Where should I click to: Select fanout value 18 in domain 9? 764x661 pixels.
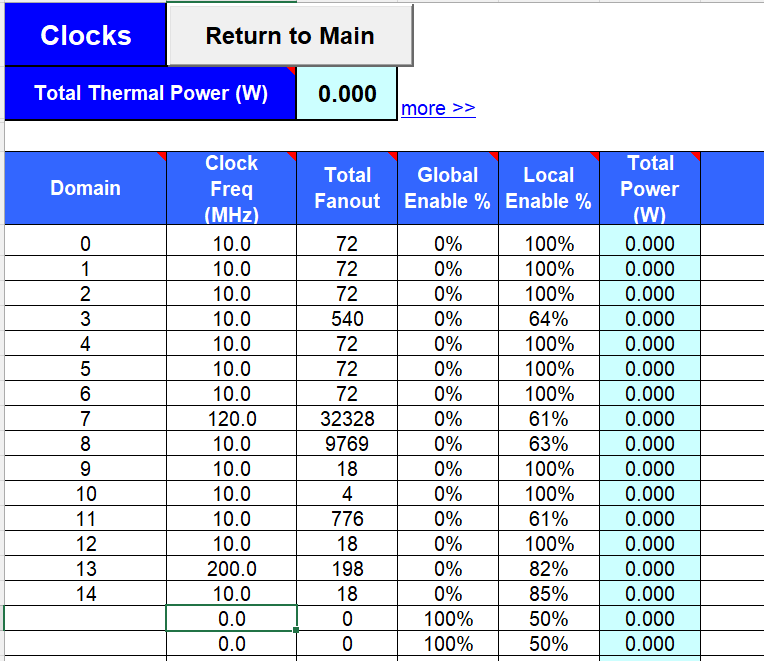pos(347,468)
